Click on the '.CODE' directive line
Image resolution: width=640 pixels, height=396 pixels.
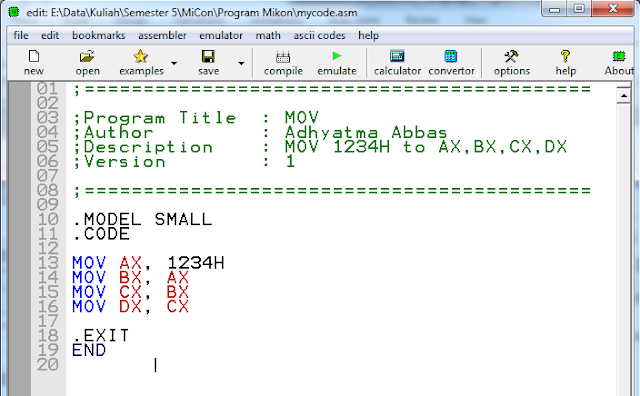(101, 234)
